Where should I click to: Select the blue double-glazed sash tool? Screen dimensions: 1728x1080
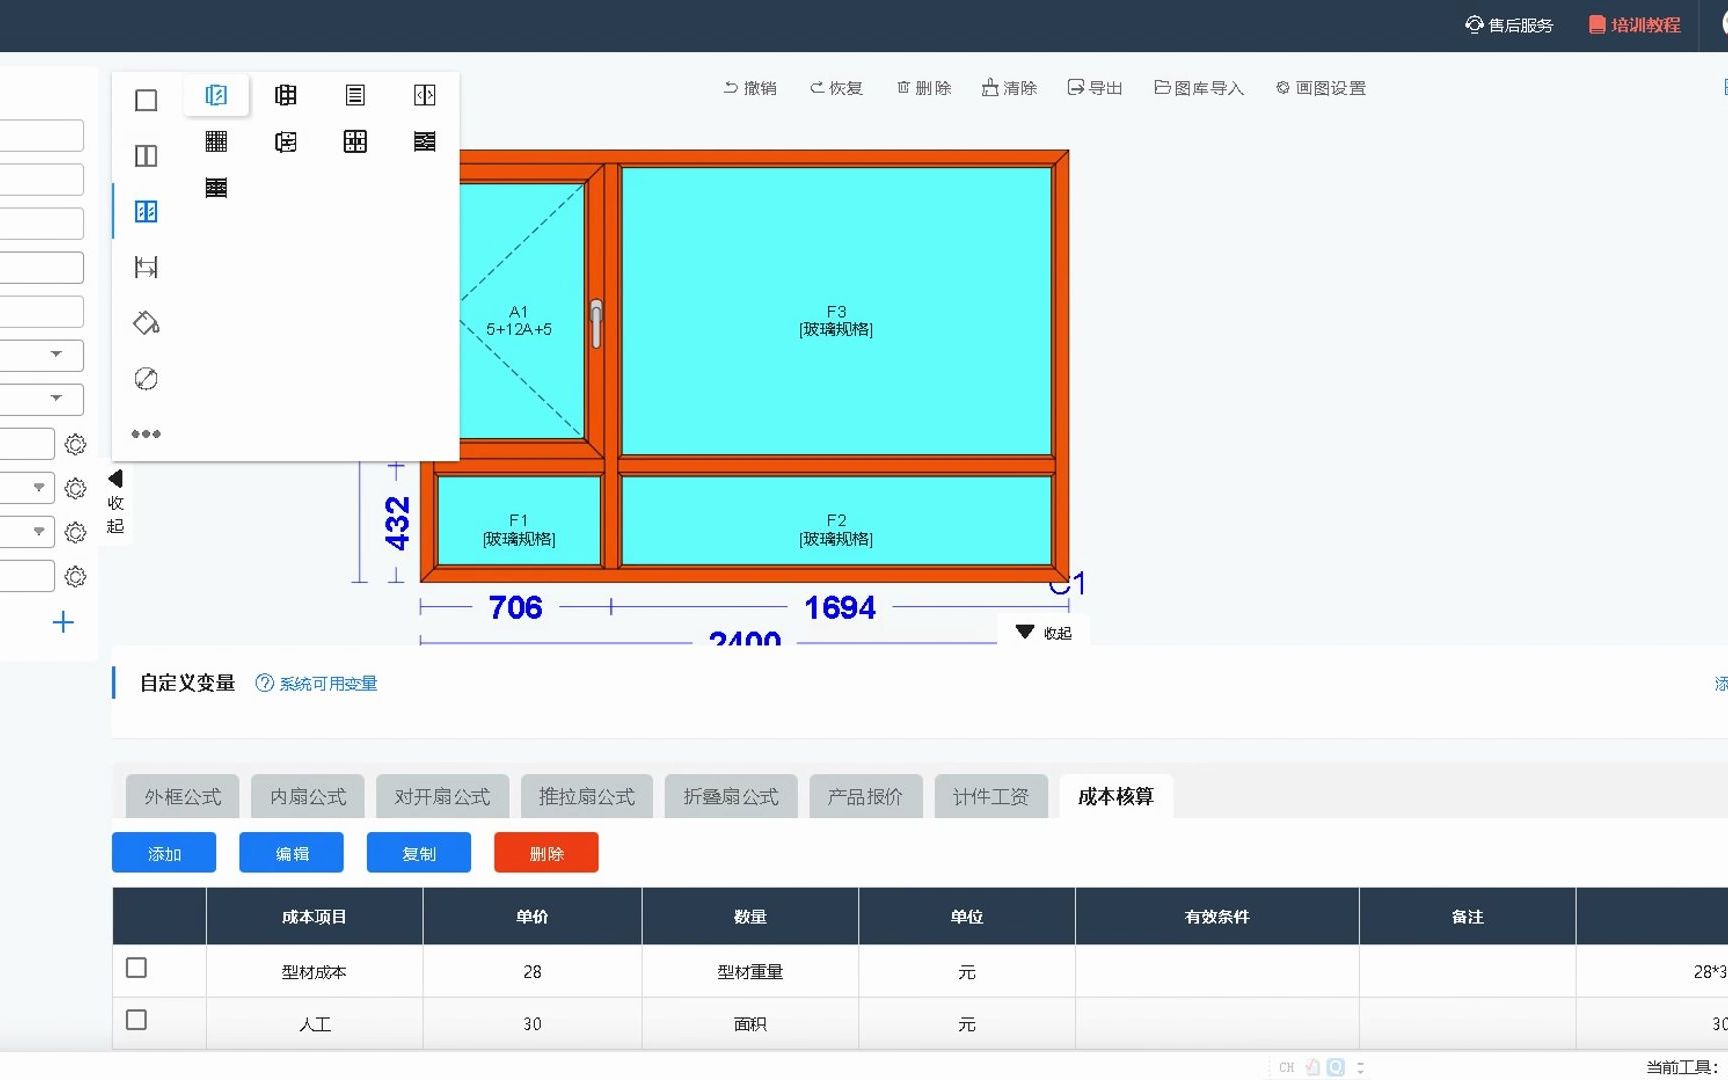pos(146,211)
